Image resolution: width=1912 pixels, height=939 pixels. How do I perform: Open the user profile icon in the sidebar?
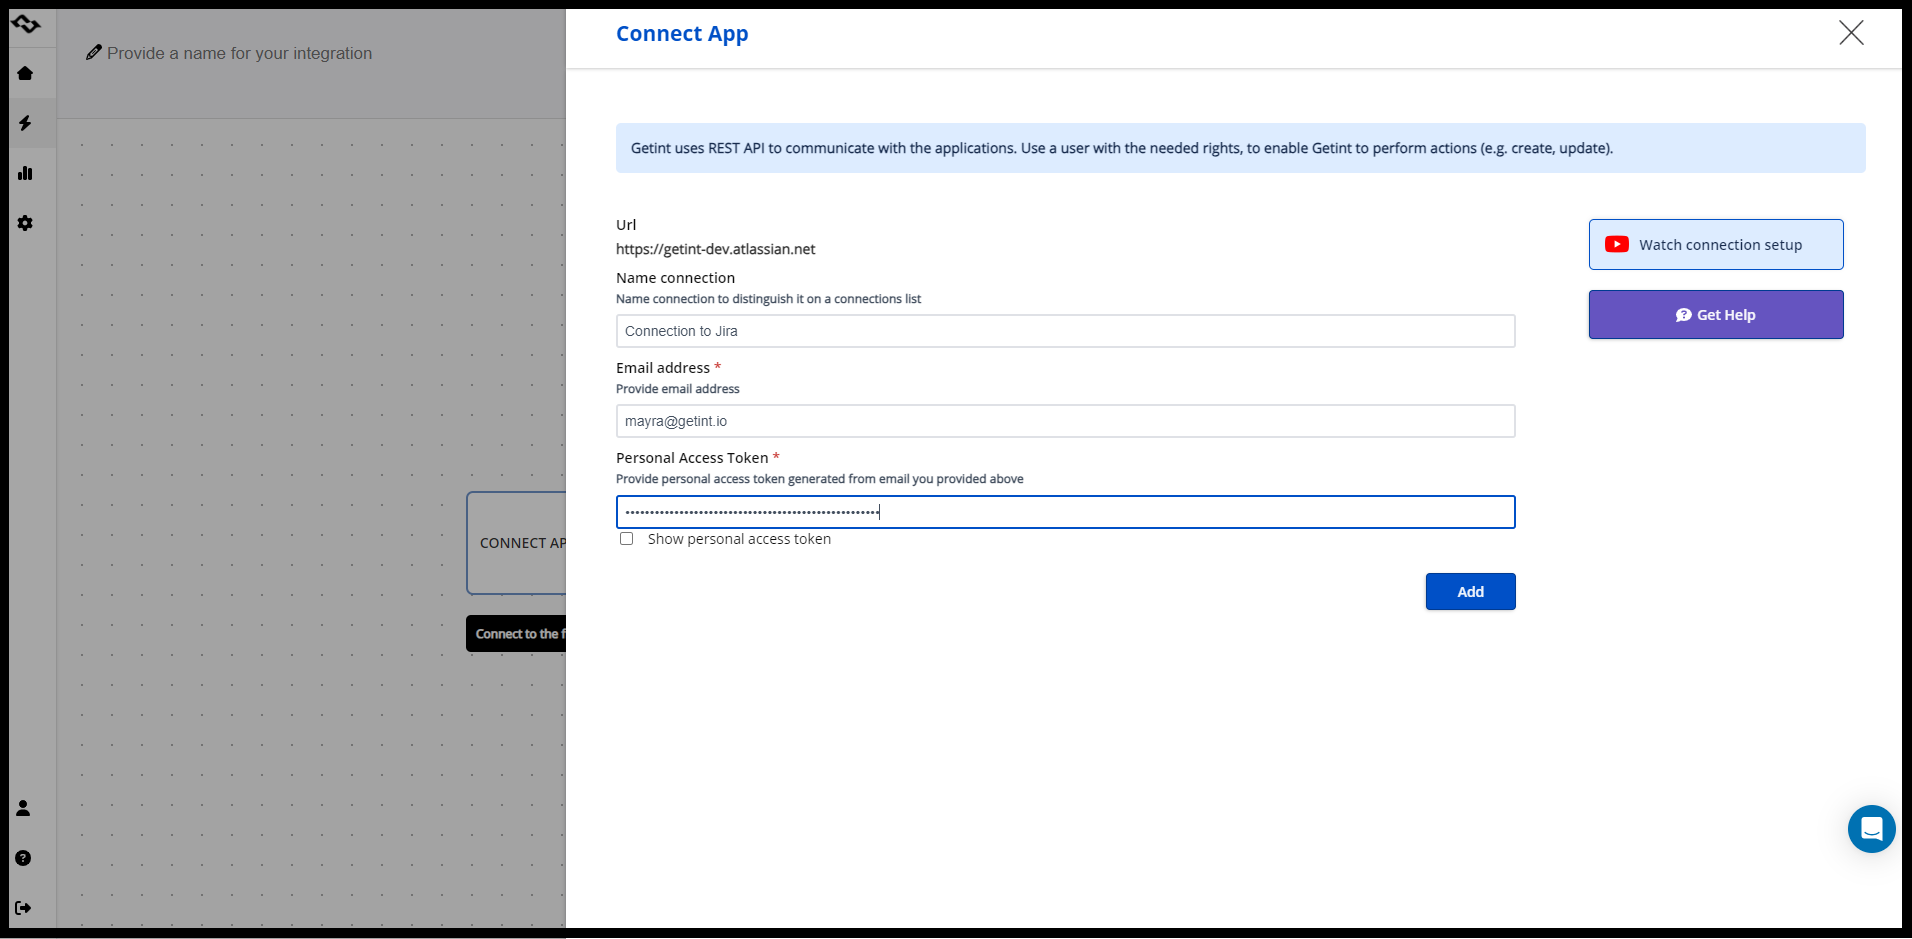23,808
